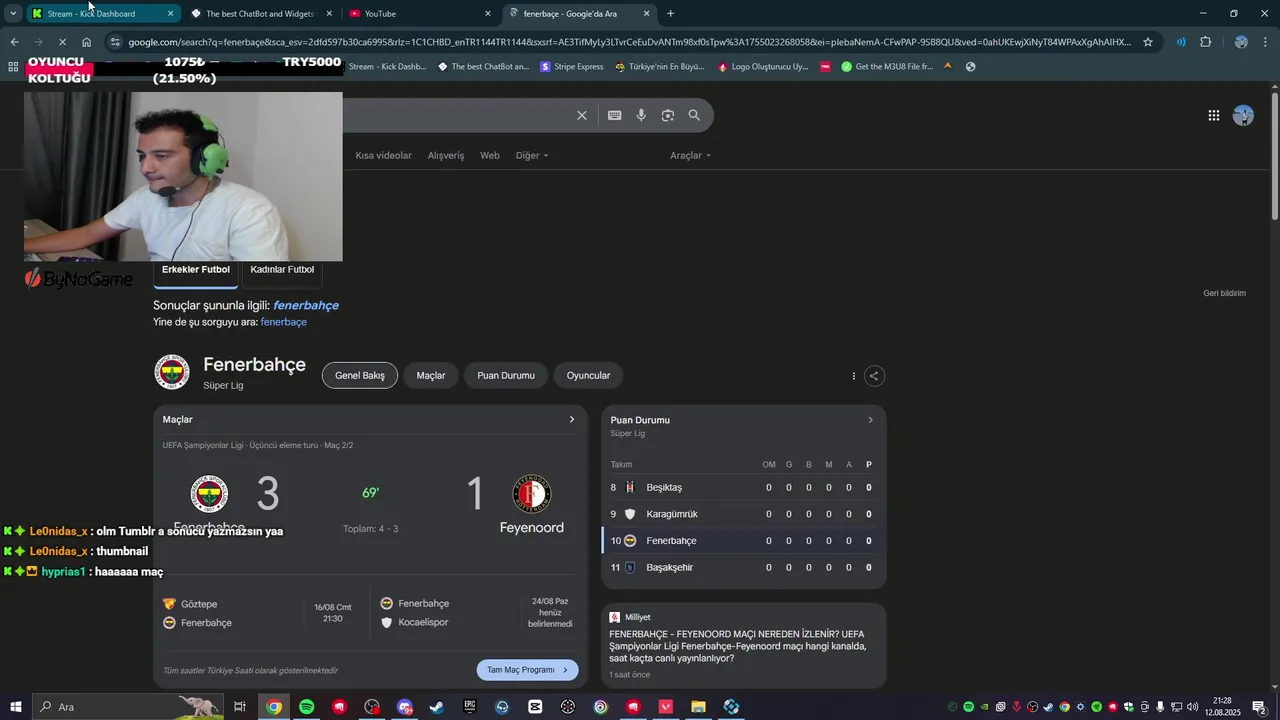Image resolution: width=1280 pixels, height=720 pixels.
Task: Select the Erkekler Futbol tab
Action: coord(196,270)
